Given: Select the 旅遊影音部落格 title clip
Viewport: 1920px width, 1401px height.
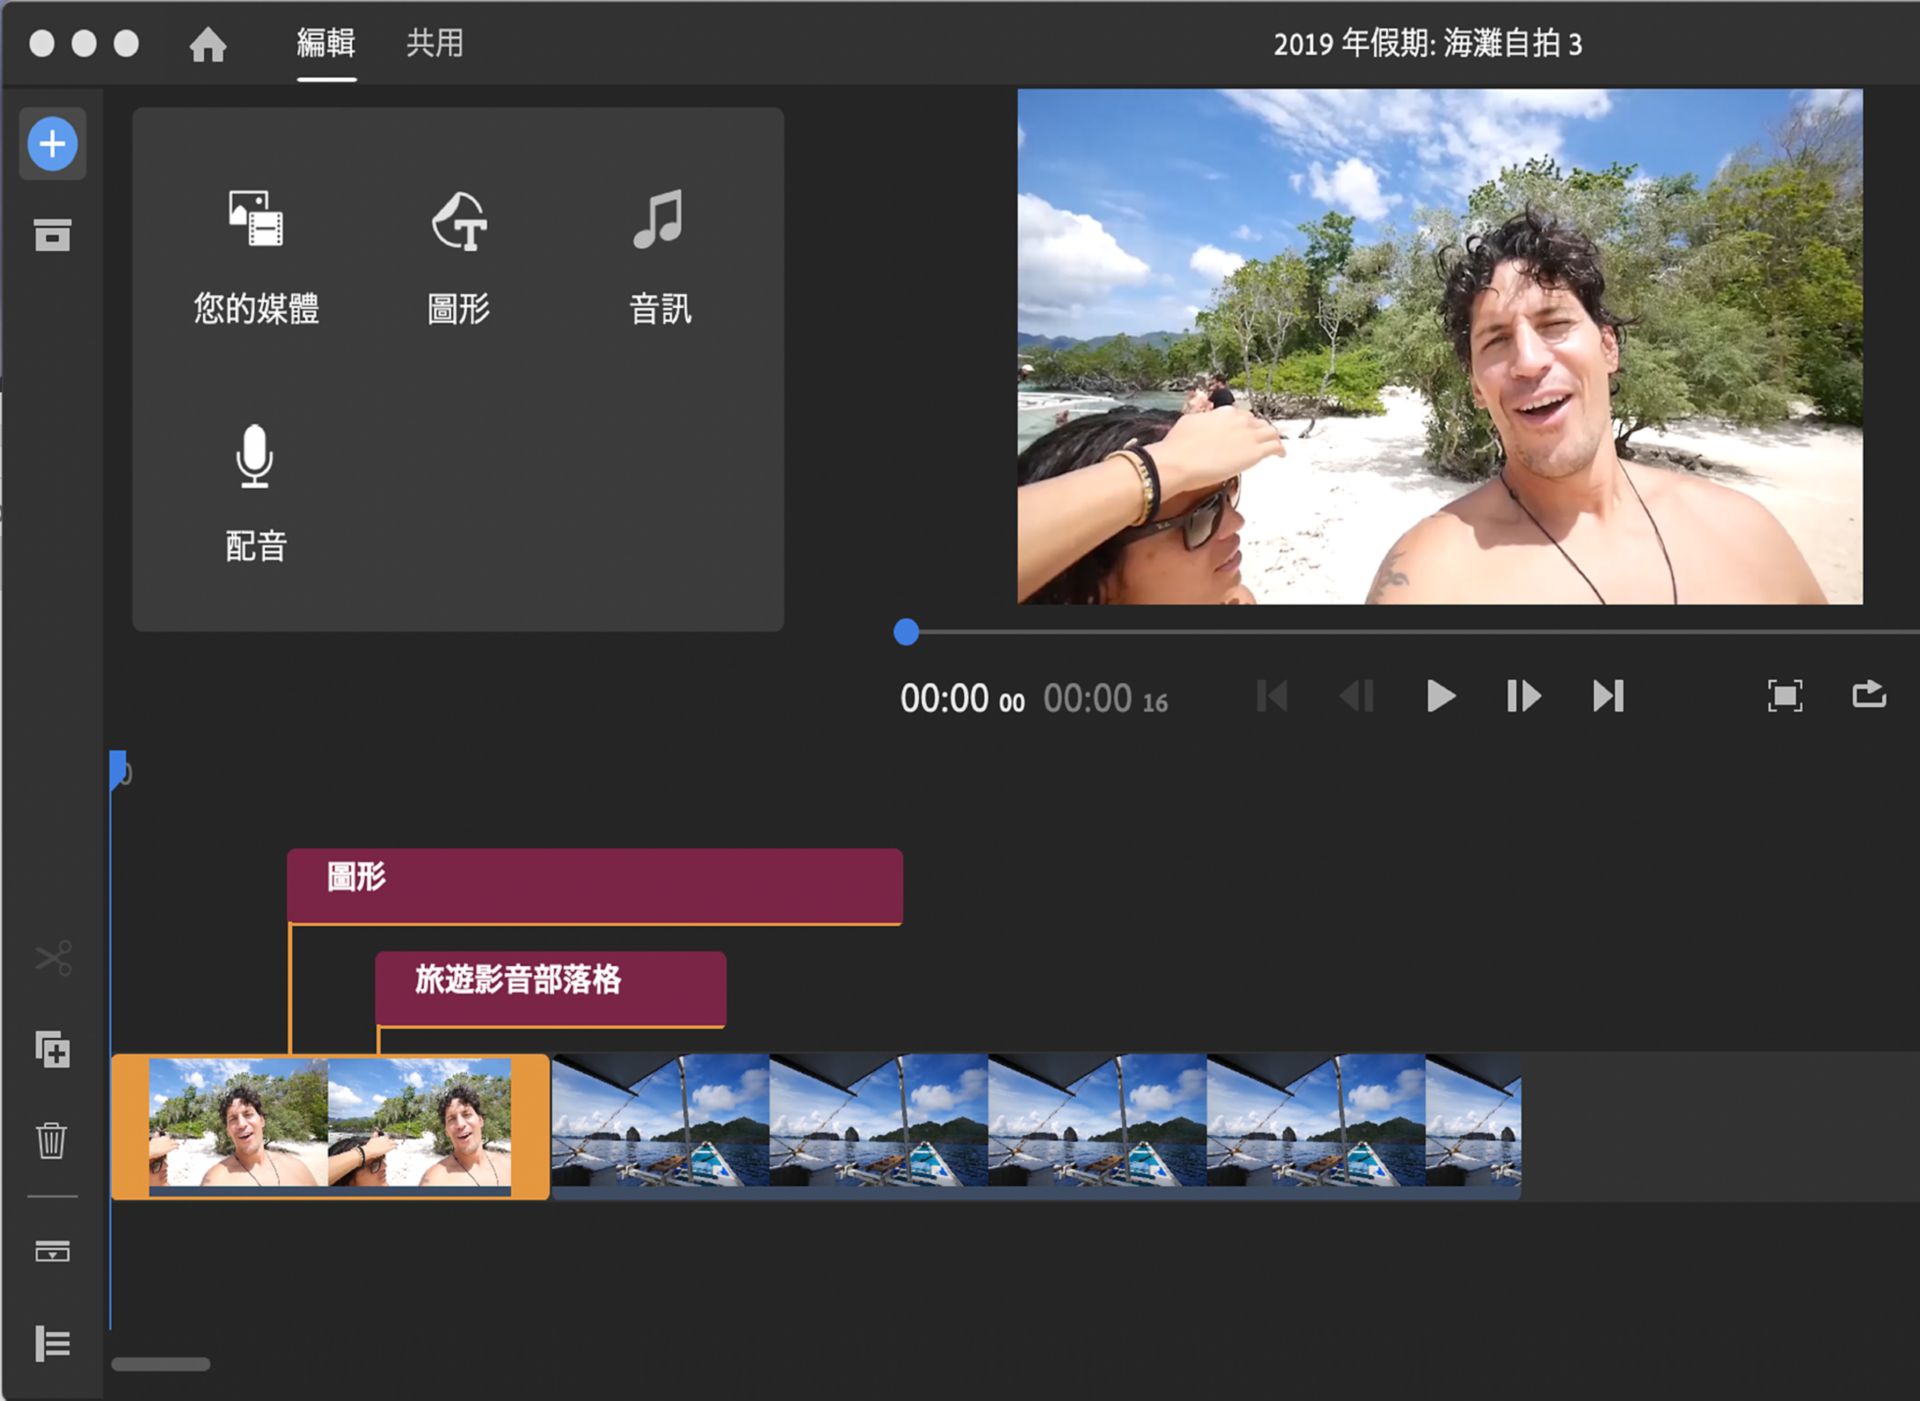Looking at the screenshot, I should tap(550, 988).
